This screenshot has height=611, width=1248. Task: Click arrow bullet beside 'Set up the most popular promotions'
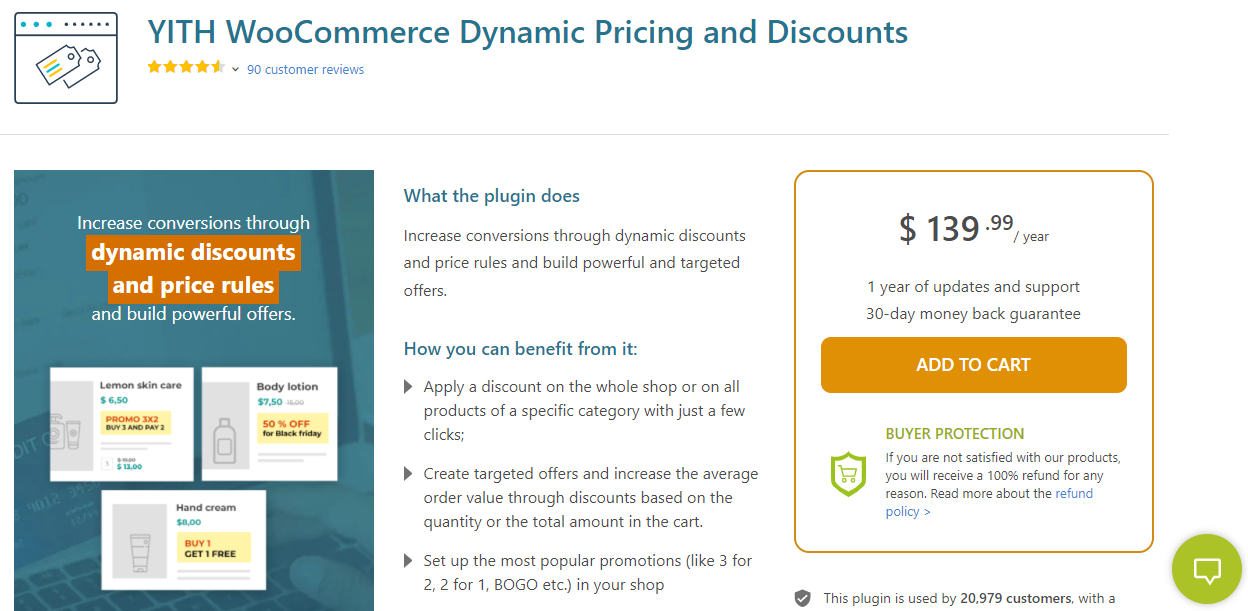point(408,561)
